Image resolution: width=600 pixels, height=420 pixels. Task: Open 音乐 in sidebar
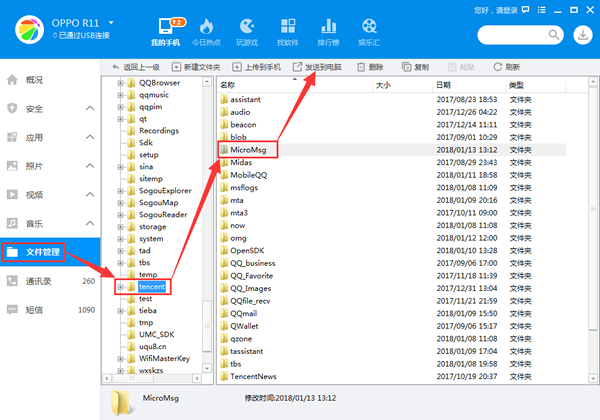click(x=50, y=223)
